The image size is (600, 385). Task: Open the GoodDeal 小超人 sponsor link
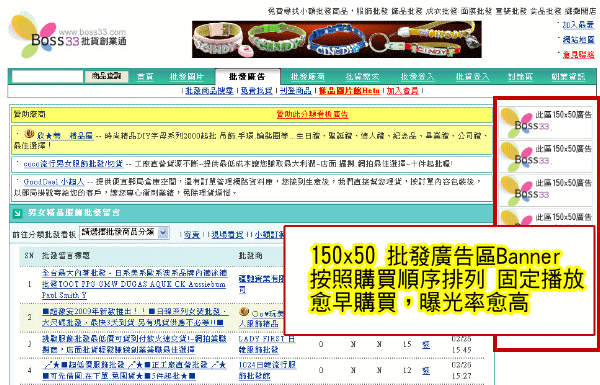54,181
